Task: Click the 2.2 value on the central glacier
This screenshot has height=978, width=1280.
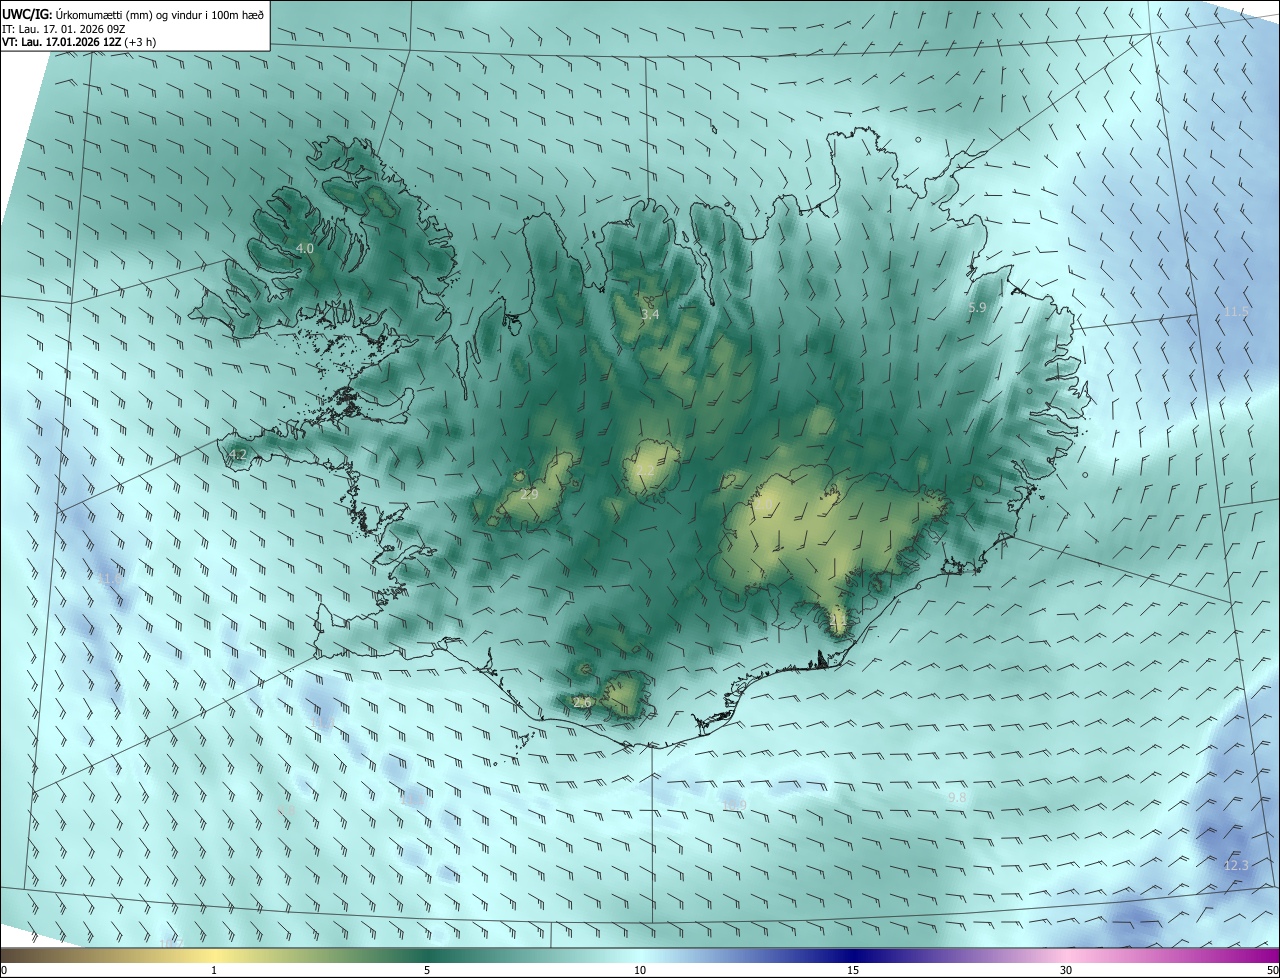Action: (x=646, y=471)
